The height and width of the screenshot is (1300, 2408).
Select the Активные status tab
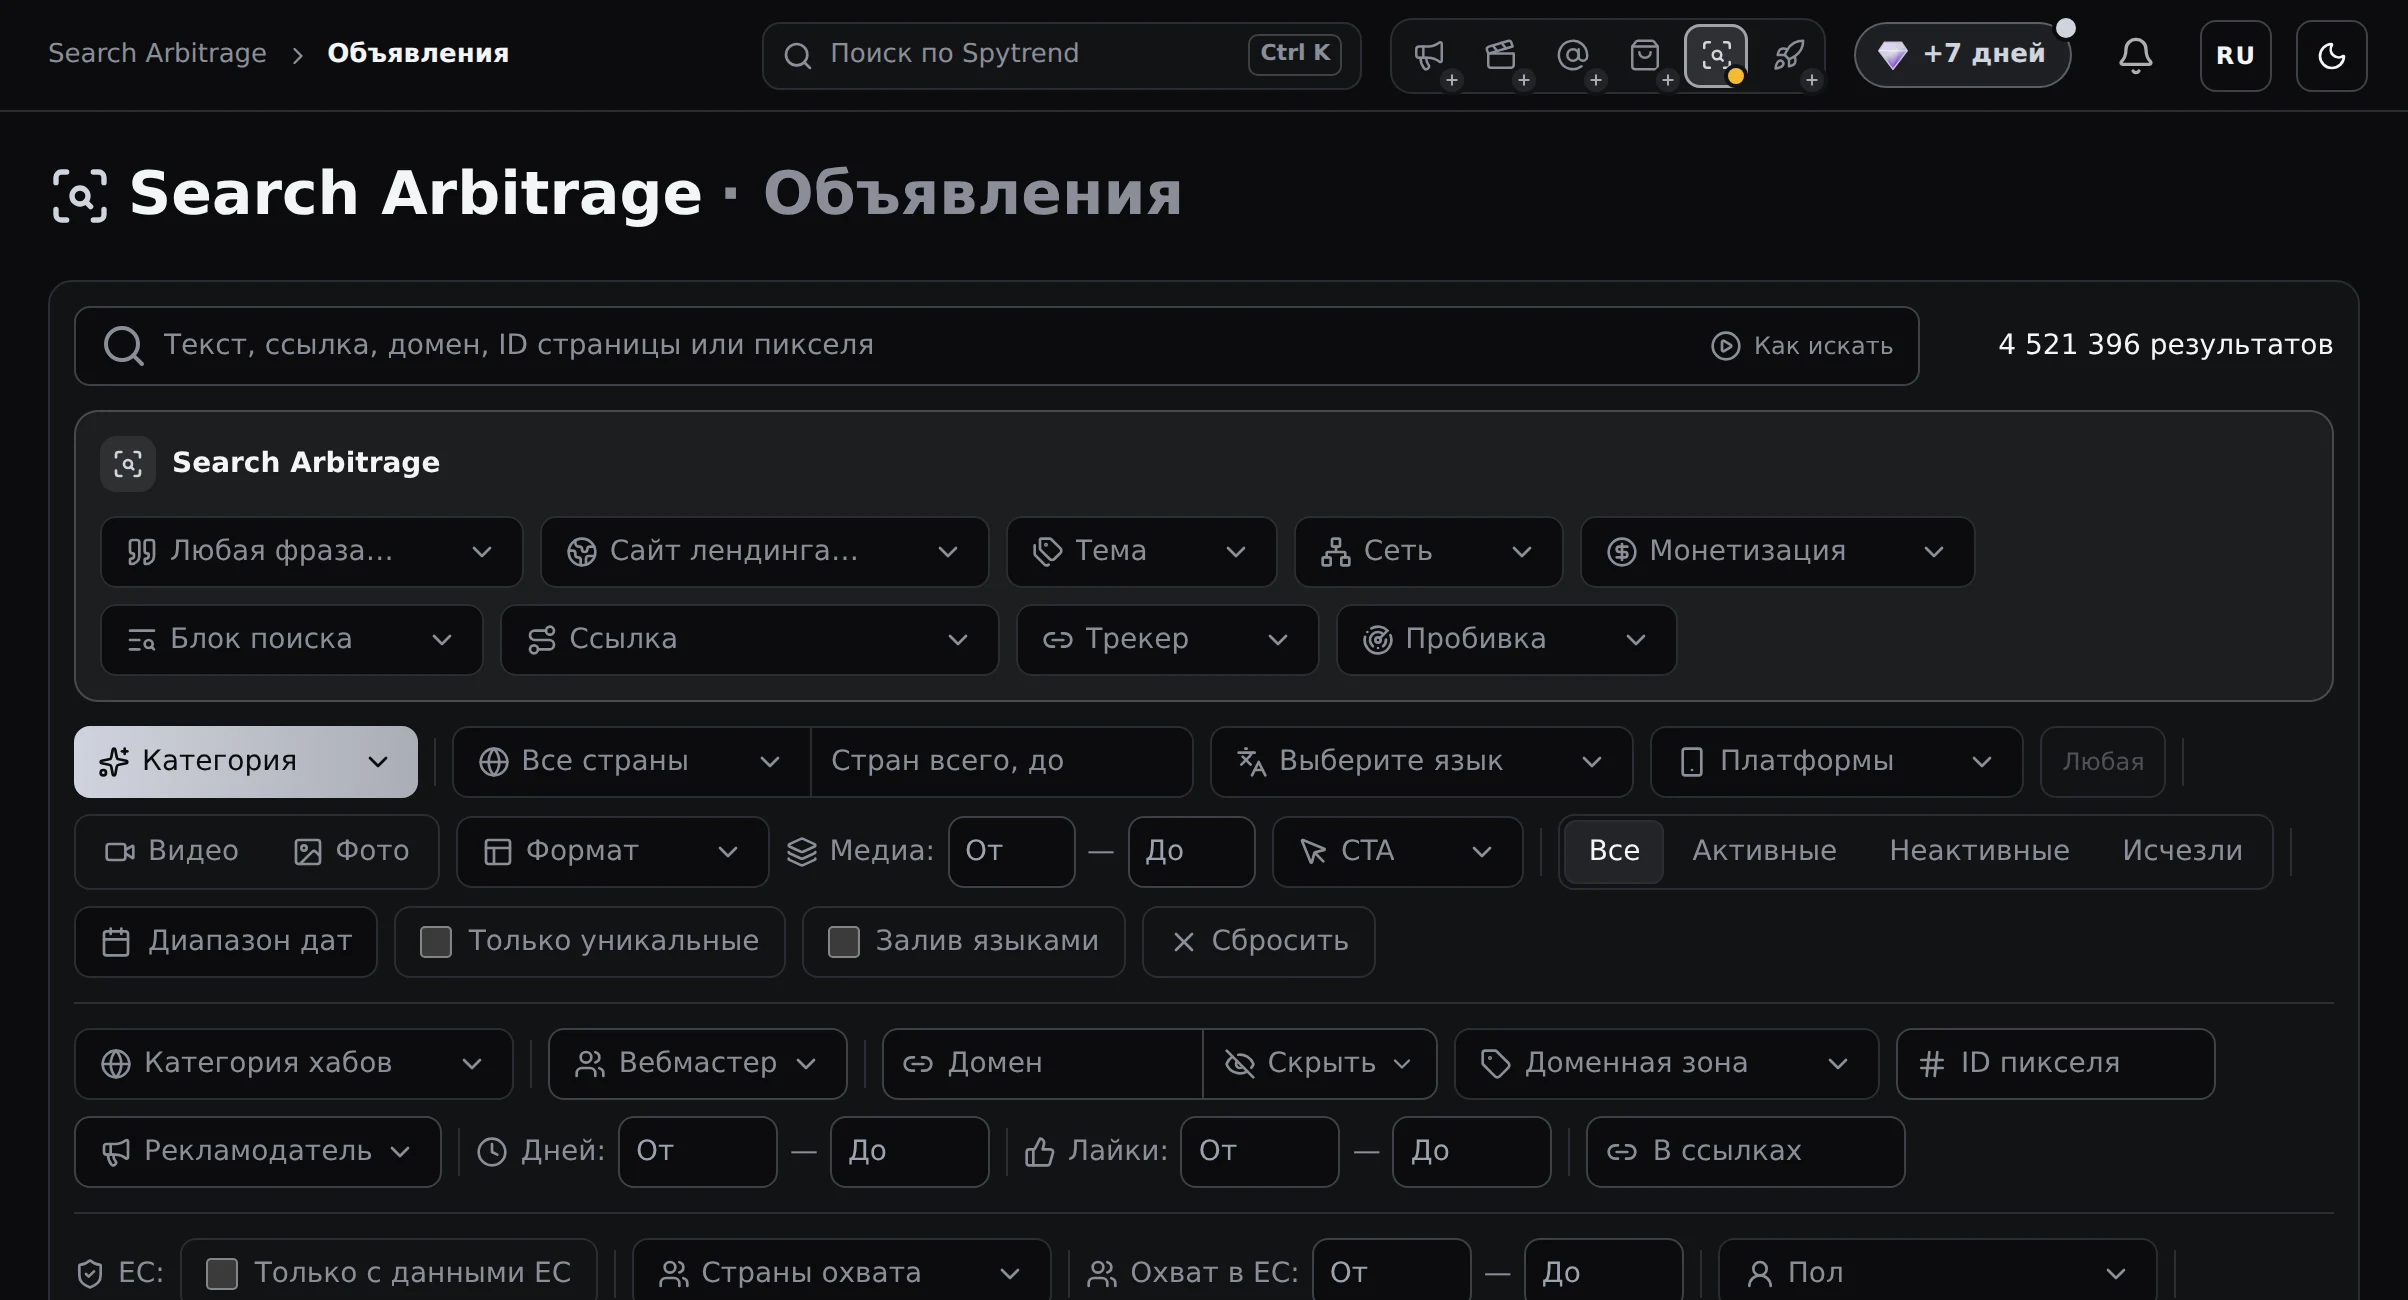click(1764, 851)
